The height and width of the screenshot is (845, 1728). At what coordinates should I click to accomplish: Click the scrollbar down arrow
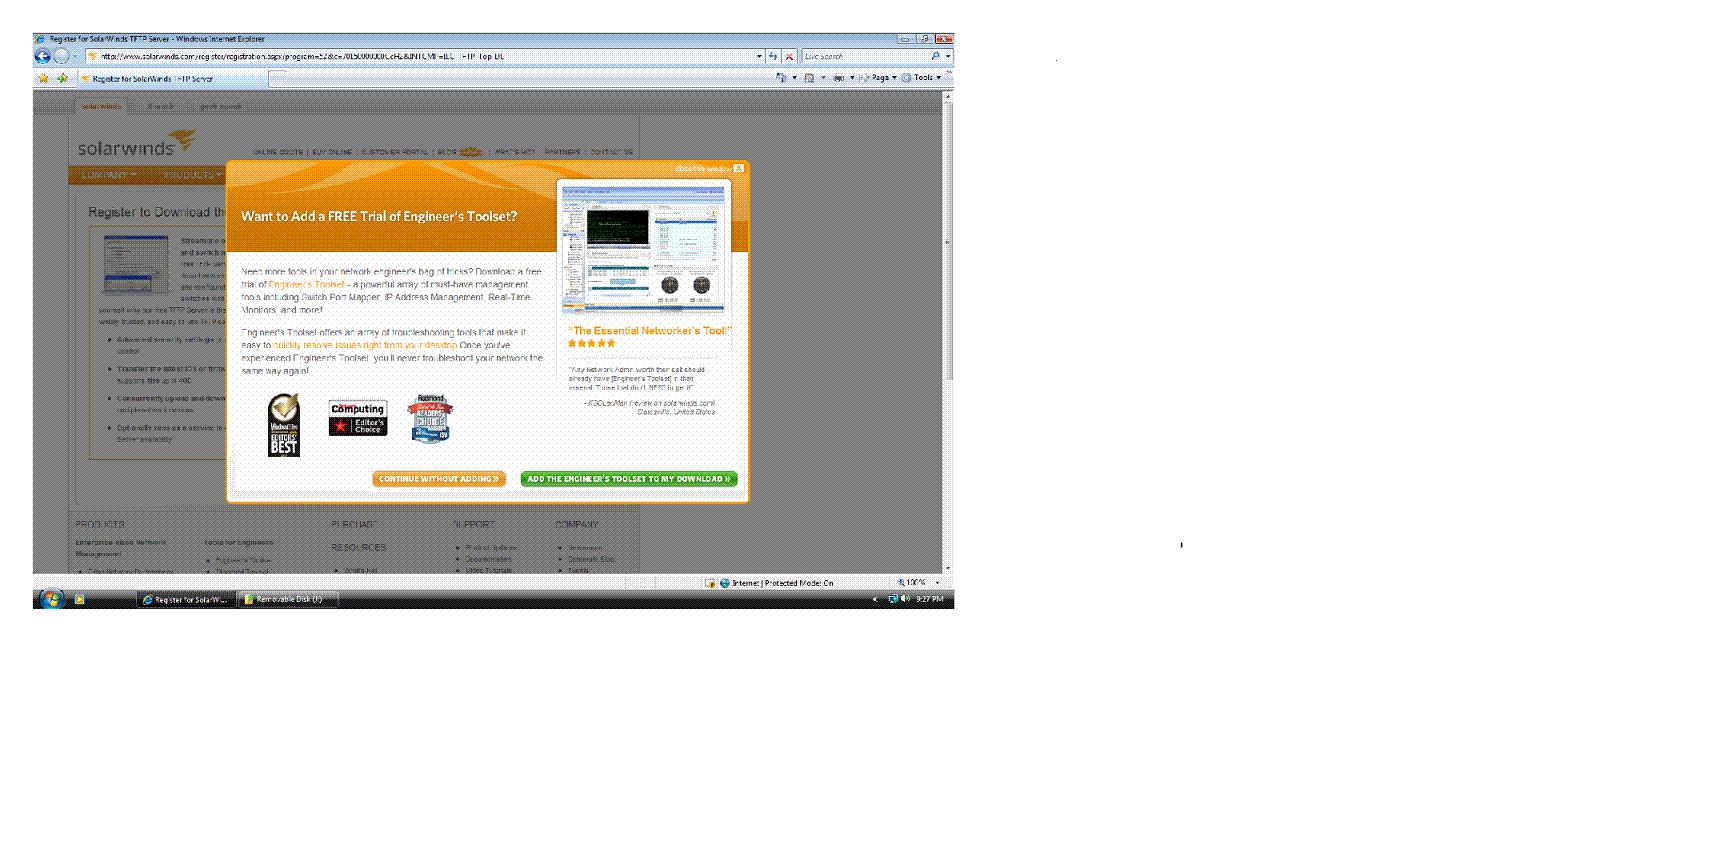(948, 569)
